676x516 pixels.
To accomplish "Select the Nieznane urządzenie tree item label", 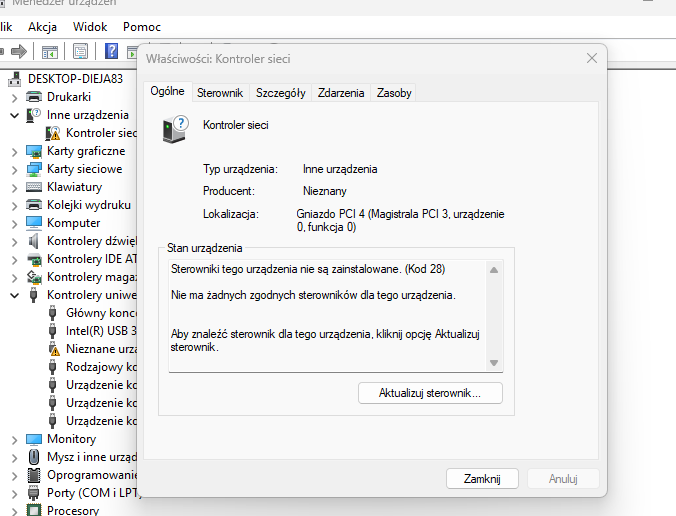I will pyautogui.click(x=101, y=349).
